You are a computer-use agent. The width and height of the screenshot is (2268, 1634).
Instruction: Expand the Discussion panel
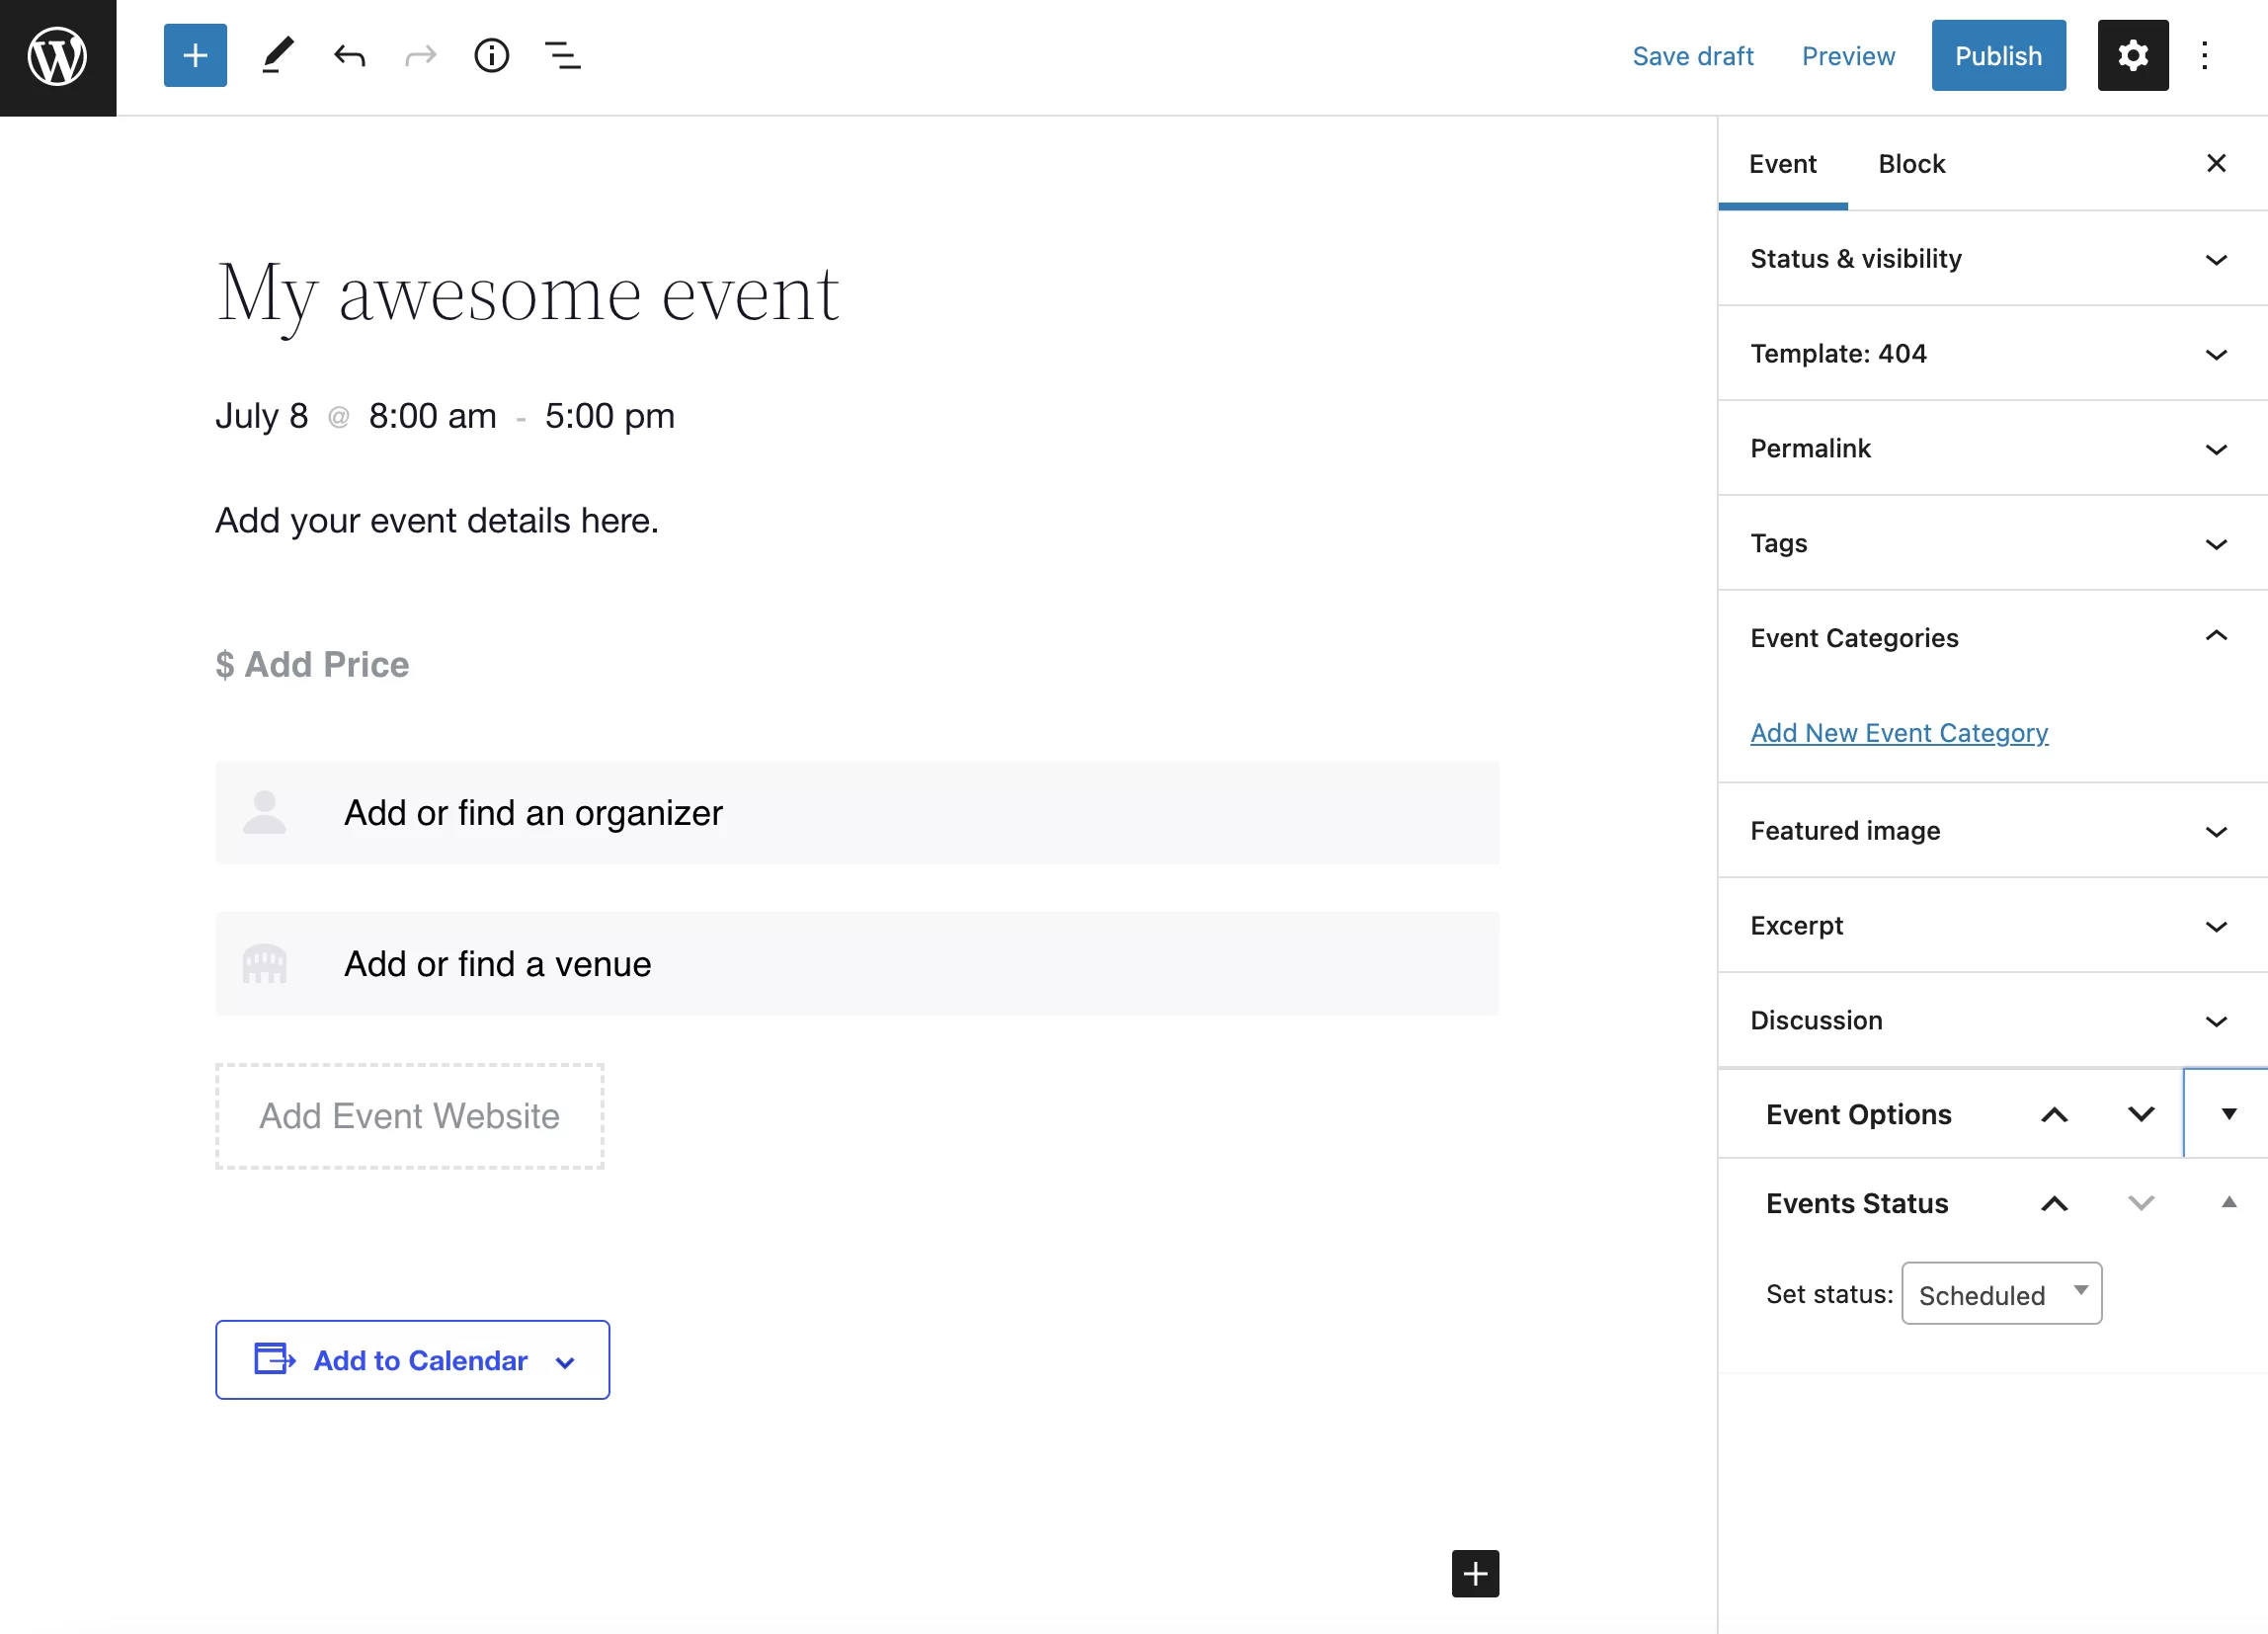[1992, 1021]
